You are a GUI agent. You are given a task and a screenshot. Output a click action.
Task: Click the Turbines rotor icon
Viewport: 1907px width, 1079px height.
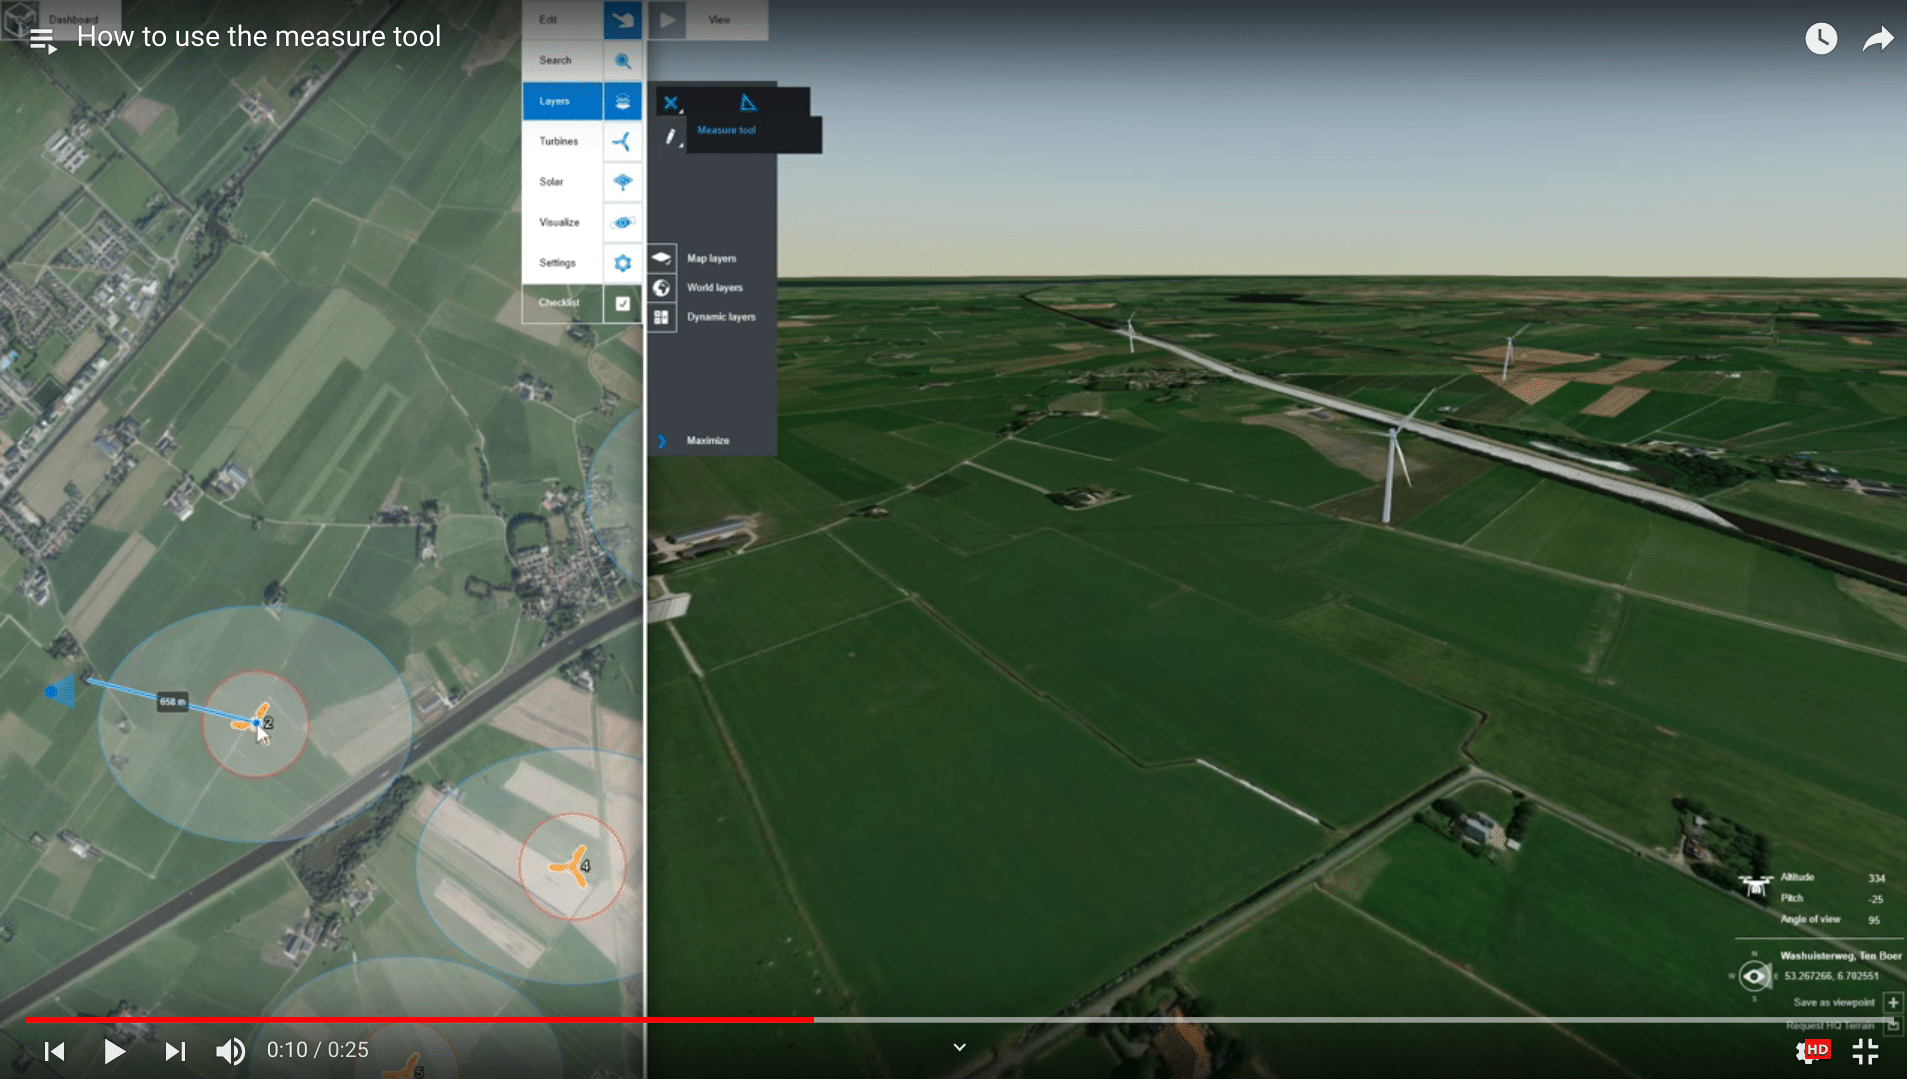[622, 142]
